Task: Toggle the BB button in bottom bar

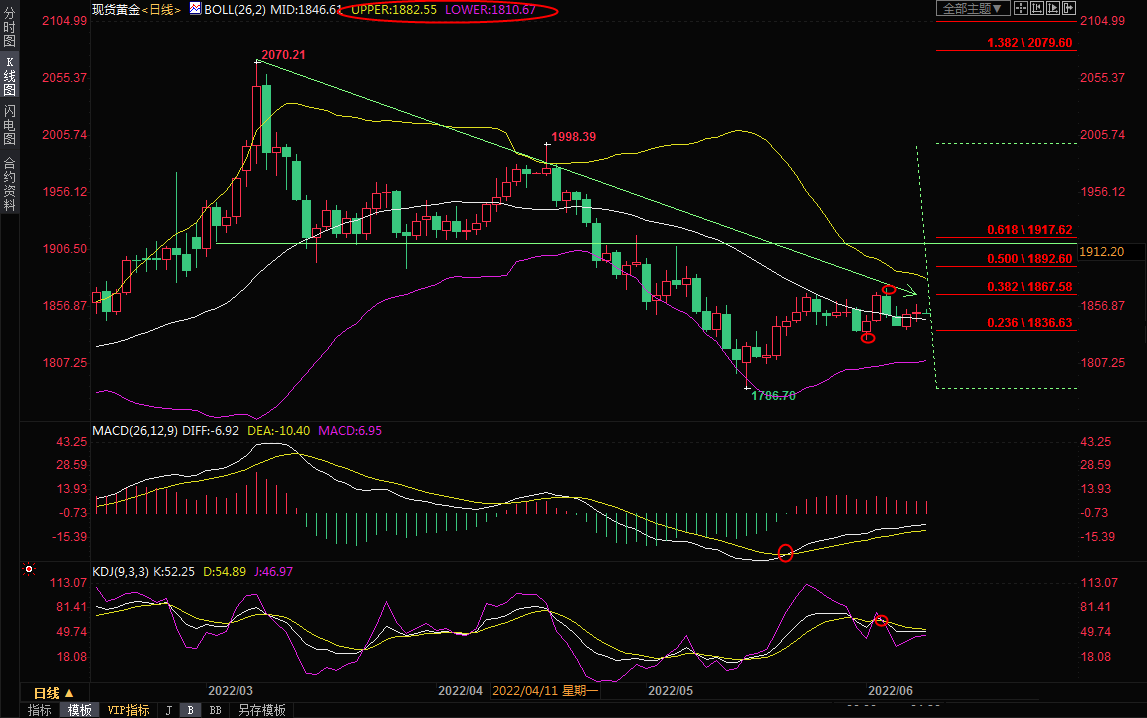Action: (x=214, y=710)
